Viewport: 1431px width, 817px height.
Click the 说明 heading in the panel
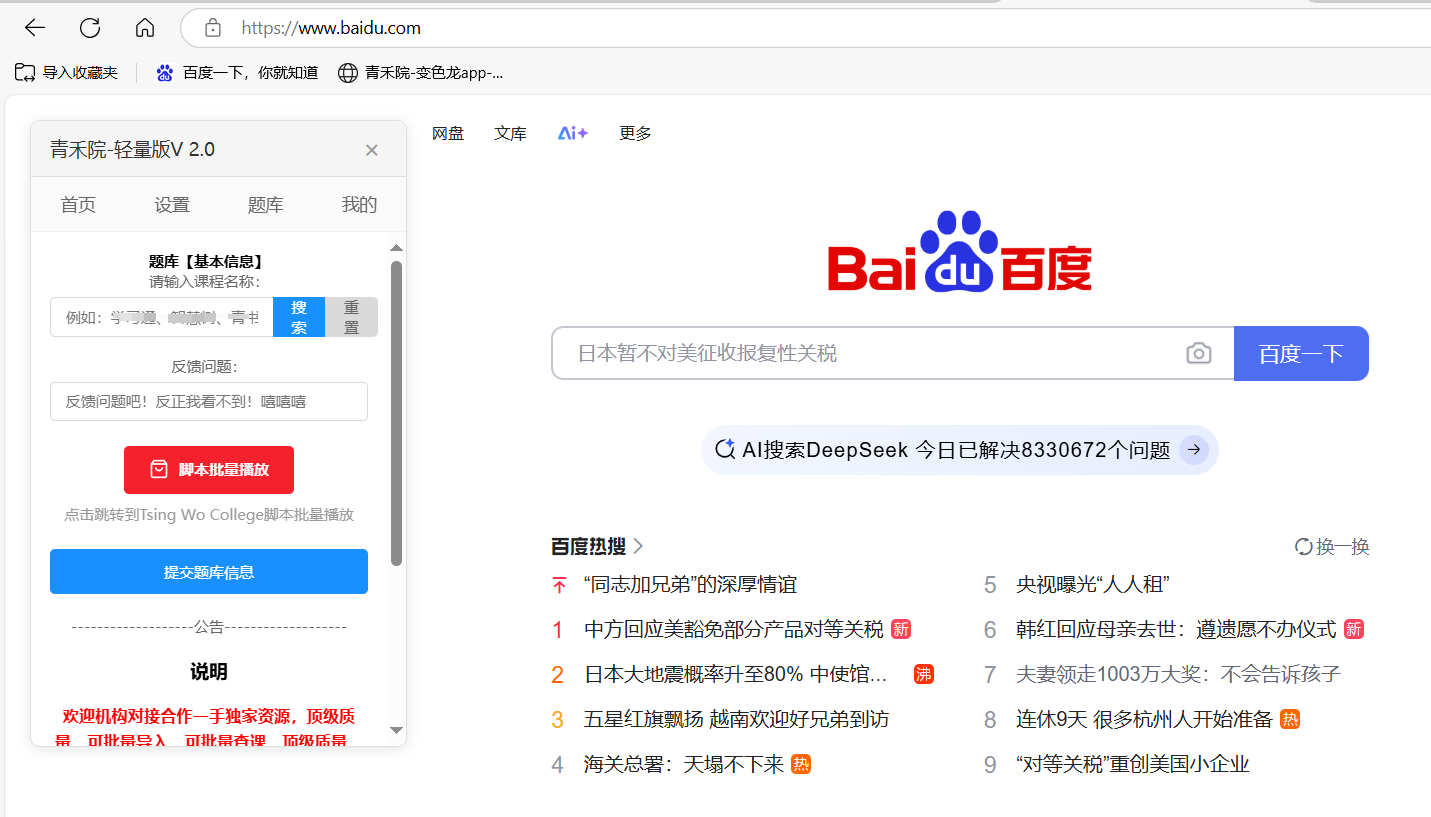(209, 672)
